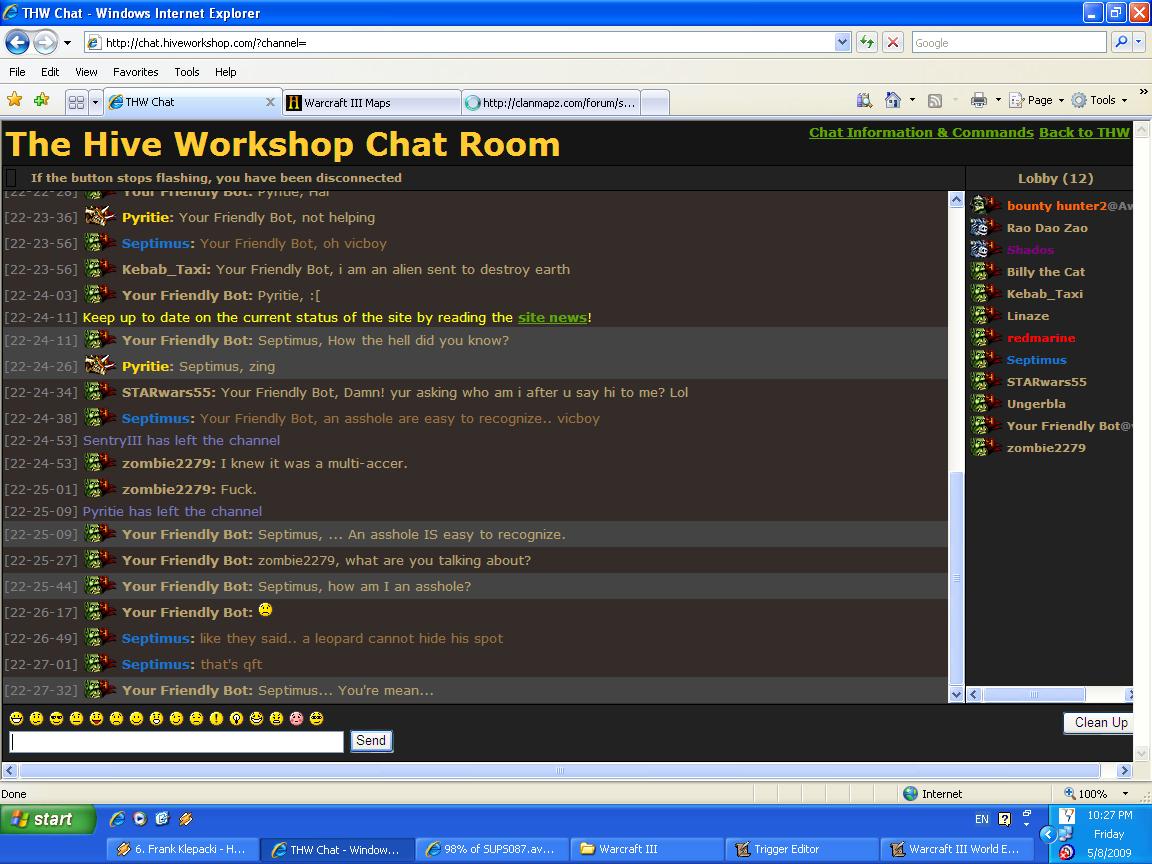
Task: Click the Google search magnifier button
Action: point(1120,43)
